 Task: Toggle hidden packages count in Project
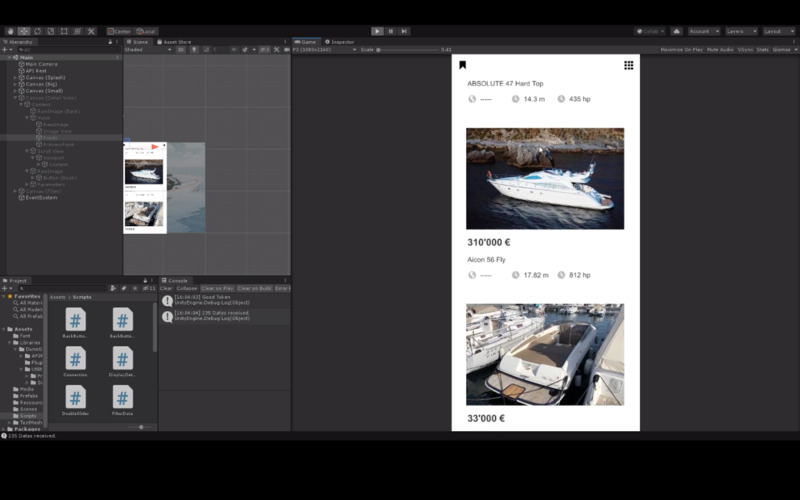(149, 288)
